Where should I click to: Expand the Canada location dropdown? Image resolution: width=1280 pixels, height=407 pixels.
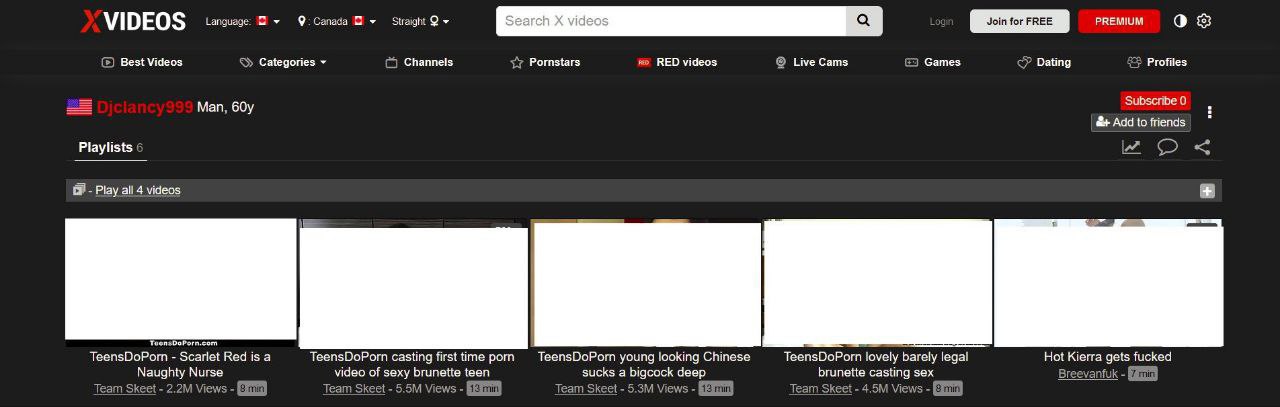337,21
